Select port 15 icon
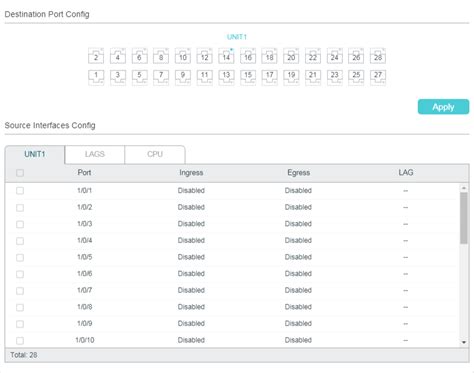This screenshot has width=474, height=373. point(248,77)
